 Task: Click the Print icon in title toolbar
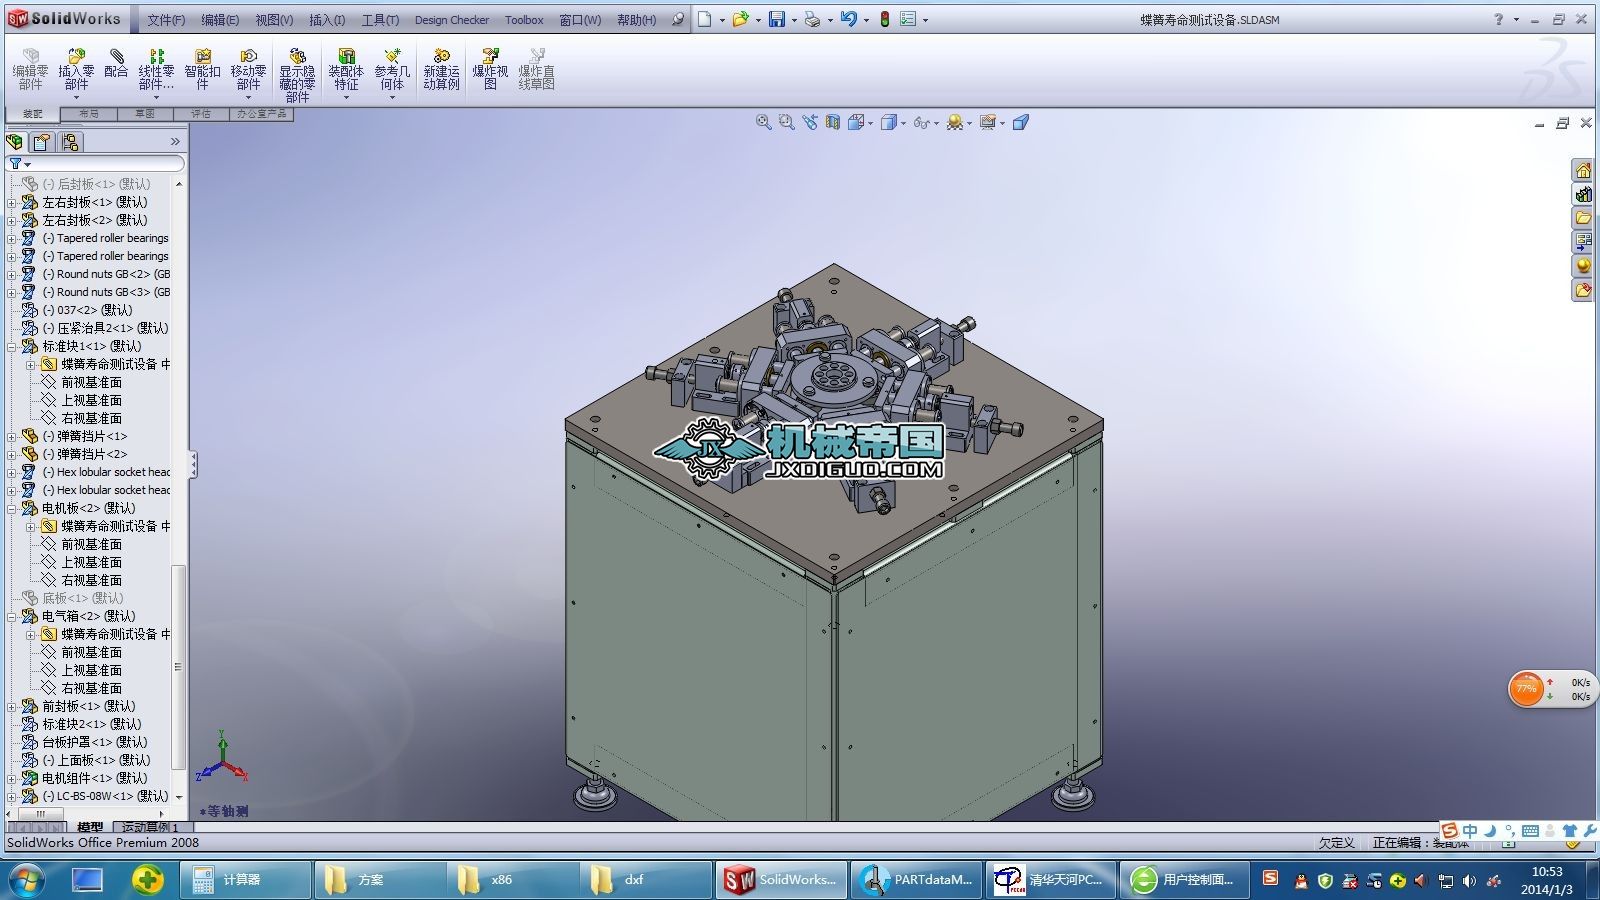pyautogui.click(x=812, y=19)
